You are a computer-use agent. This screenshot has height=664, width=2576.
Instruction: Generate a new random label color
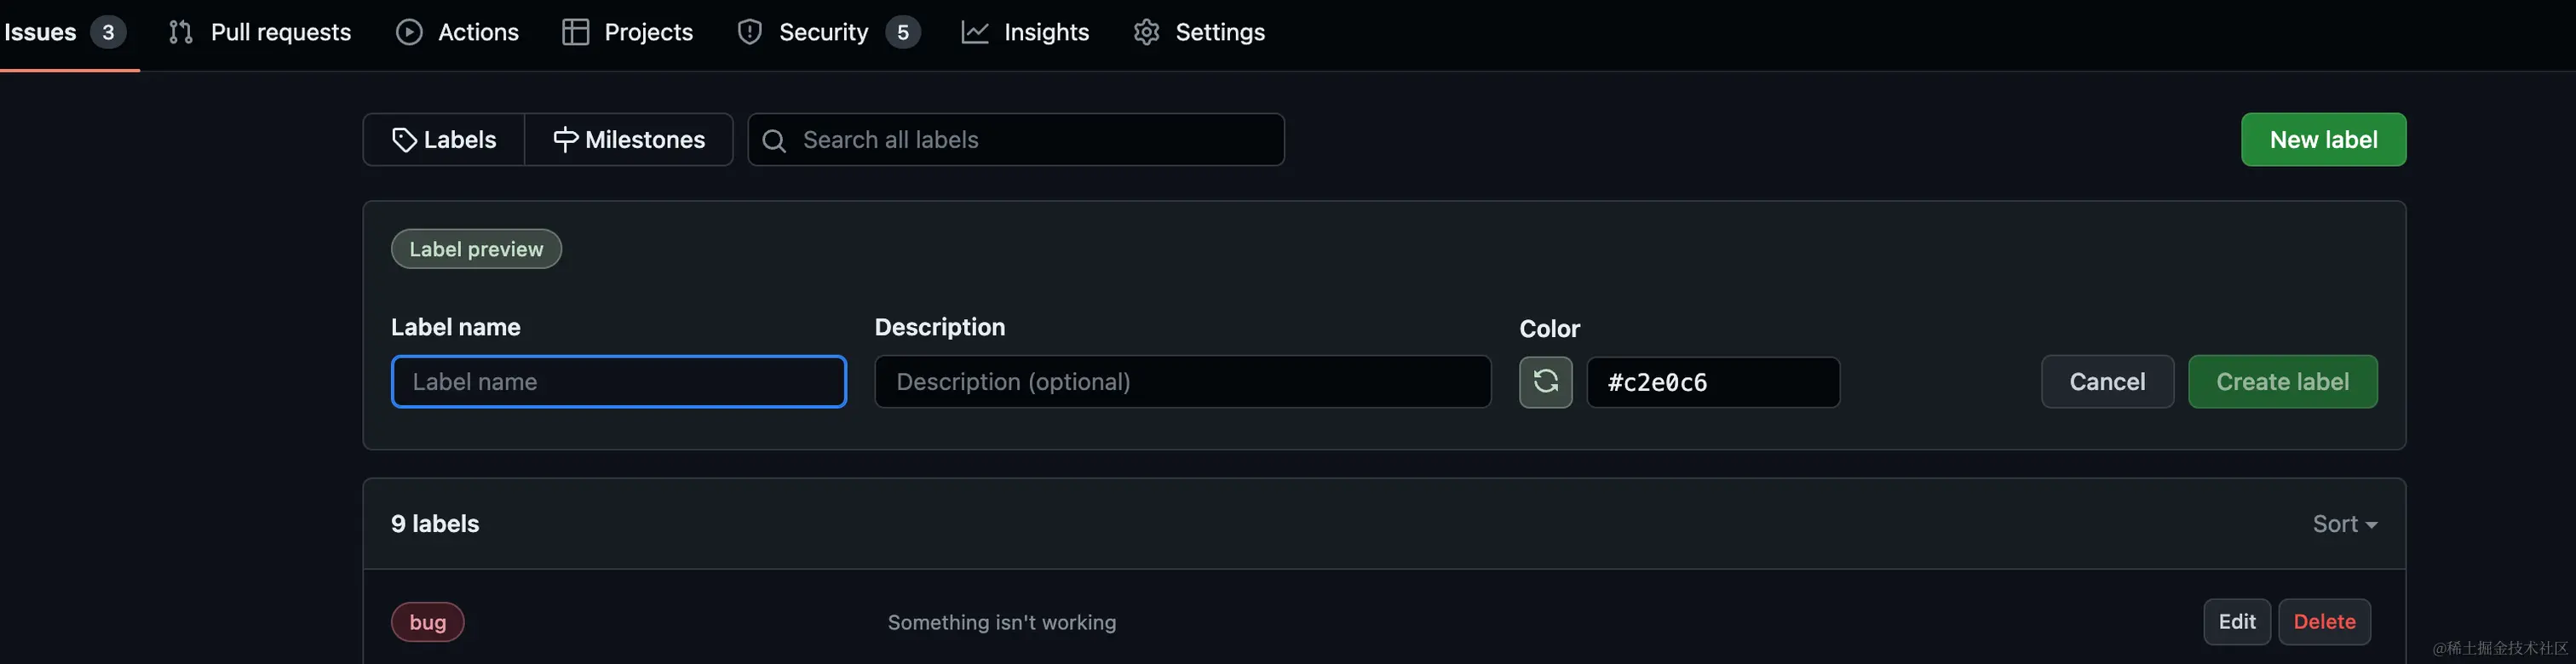1545,382
